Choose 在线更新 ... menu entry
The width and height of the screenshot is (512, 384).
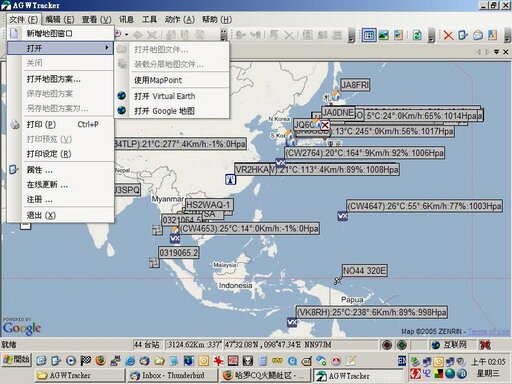tap(61, 184)
